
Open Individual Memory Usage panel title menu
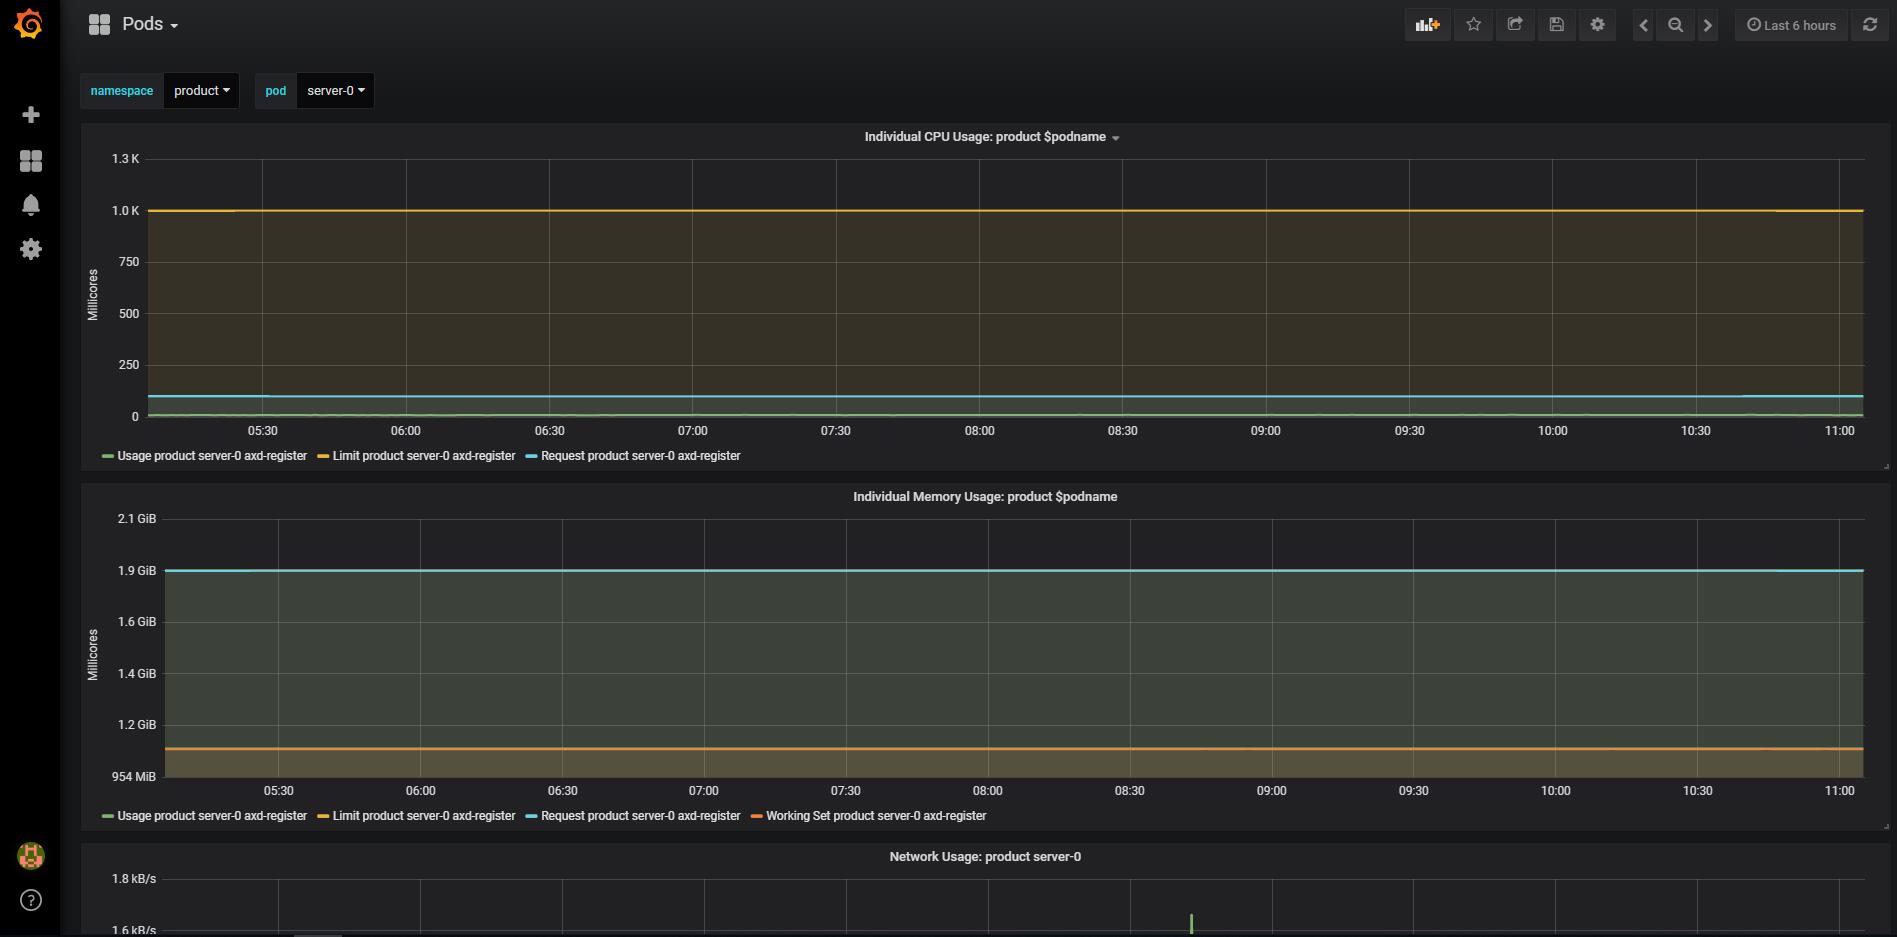pos(984,497)
